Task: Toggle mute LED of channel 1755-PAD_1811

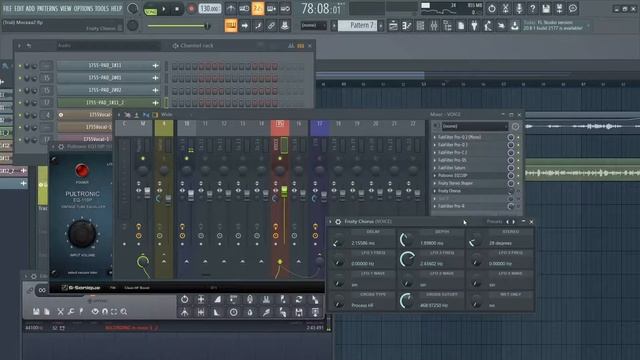Action: tap(20, 66)
